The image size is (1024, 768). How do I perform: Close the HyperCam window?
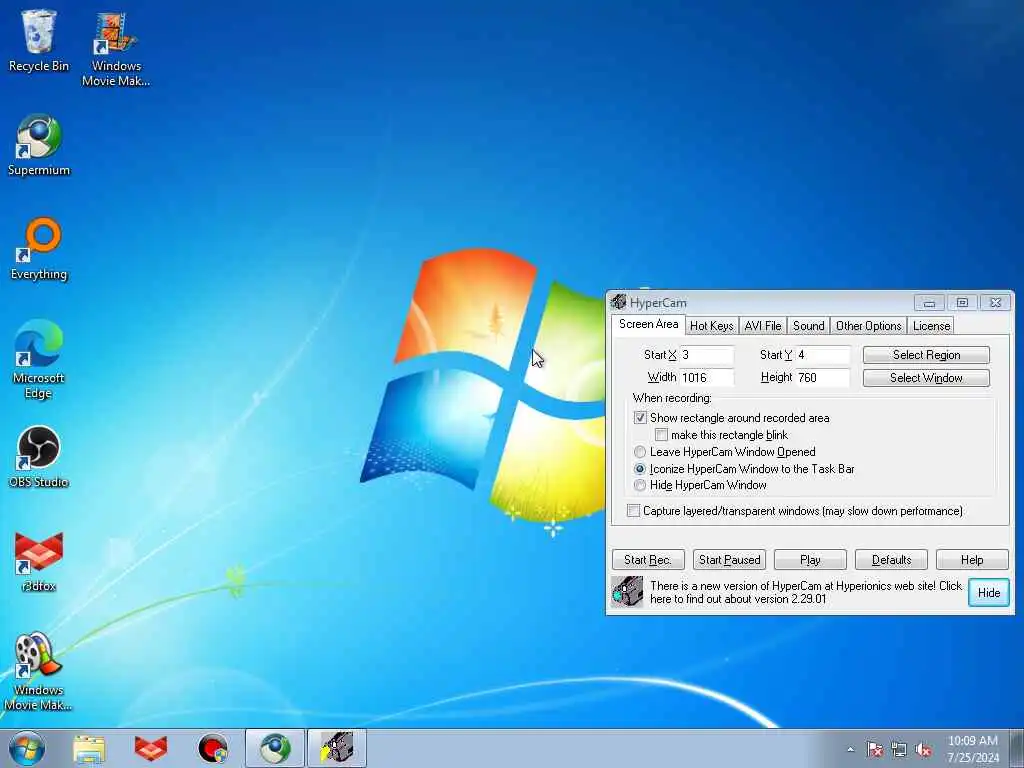click(995, 302)
